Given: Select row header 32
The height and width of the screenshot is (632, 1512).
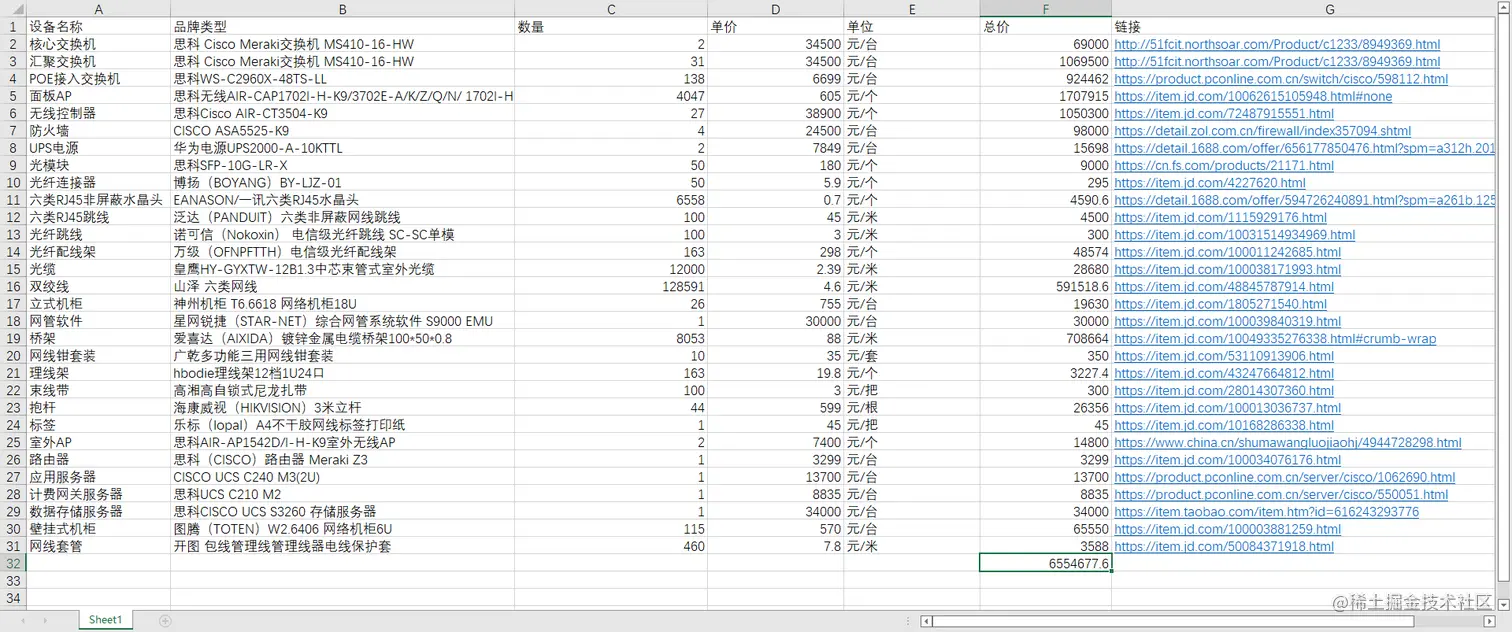Looking at the screenshot, I should pos(13,563).
